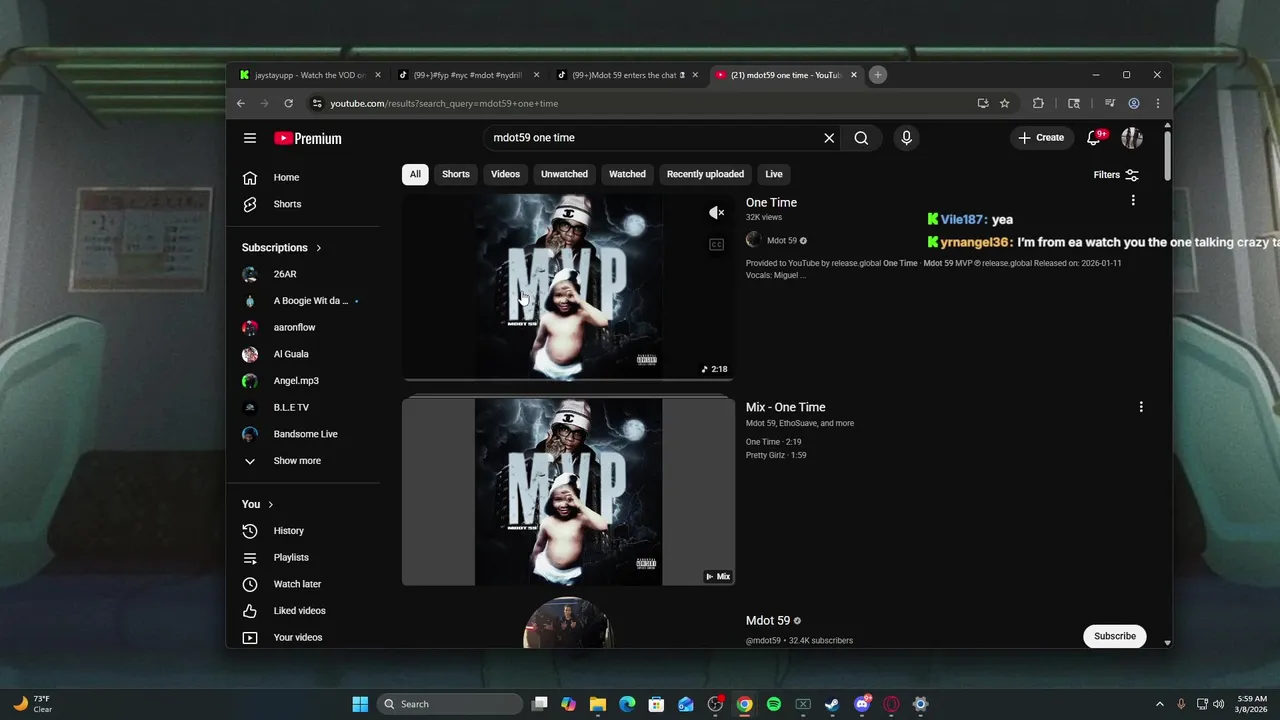The height and width of the screenshot is (720, 1280).
Task: Open a new browser tab
Action: pos(877,75)
